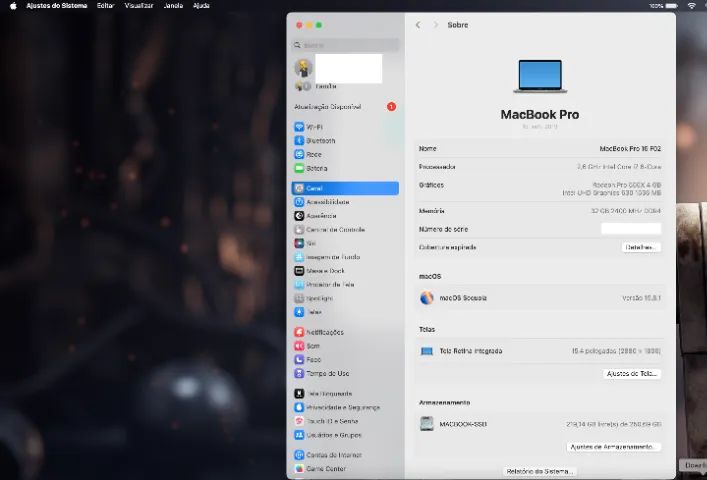Open the Notificações bell icon
This screenshot has height=480, width=707.
point(299,332)
